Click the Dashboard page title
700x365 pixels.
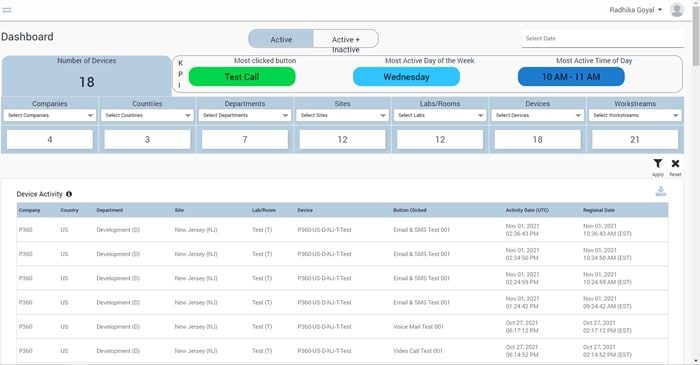[27, 37]
